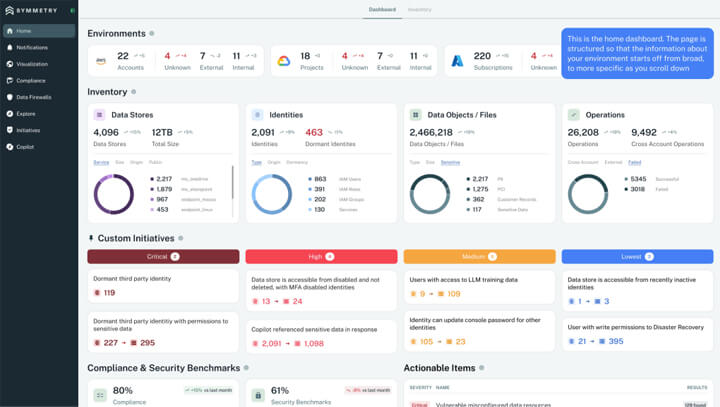The height and width of the screenshot is (407, 720).
Task: Select the Dashboard tab
Action: pyautogui.click(x=381, y=9)
